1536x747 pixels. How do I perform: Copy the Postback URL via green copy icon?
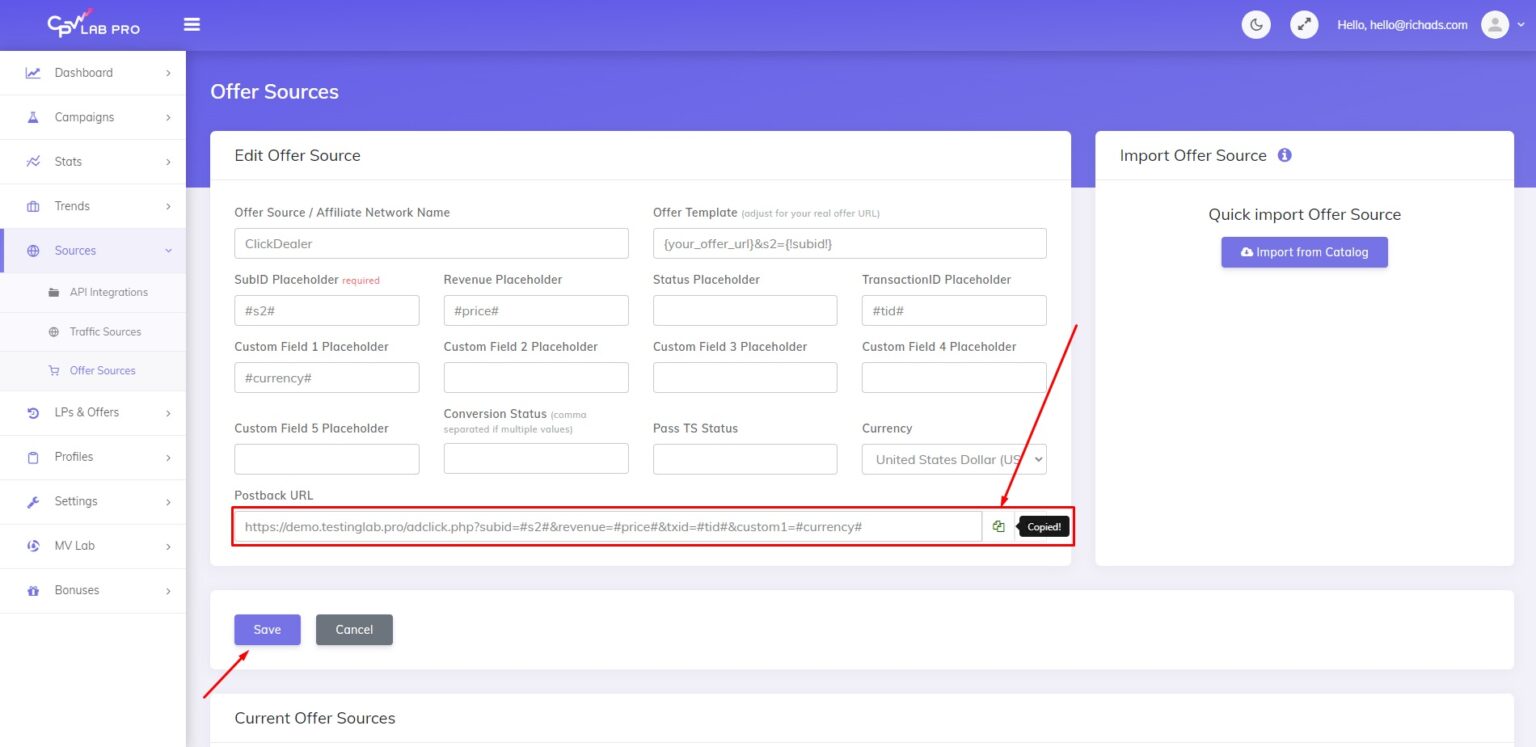point(998,525)
